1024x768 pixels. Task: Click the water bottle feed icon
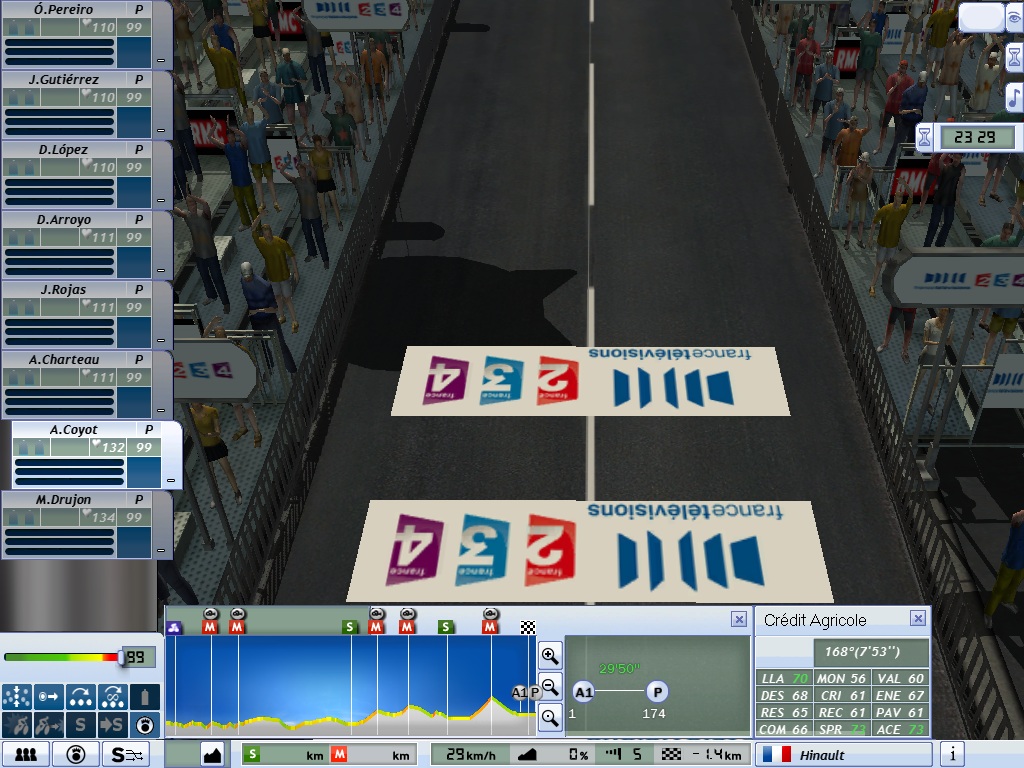145,696
